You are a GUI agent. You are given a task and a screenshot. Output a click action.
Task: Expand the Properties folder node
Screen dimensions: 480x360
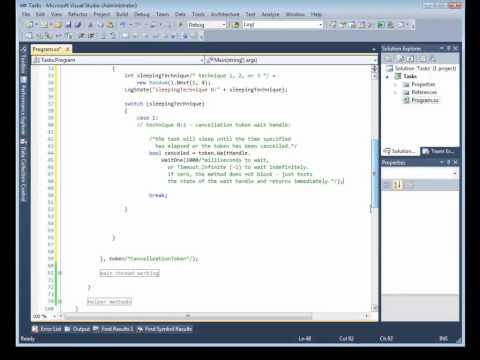[395, 85]
